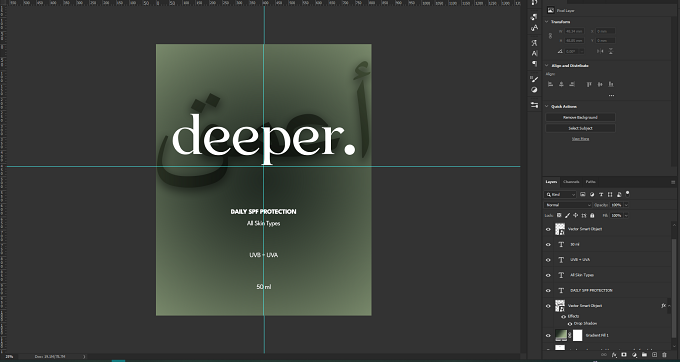Screen dimensions: 680x362
Task: Create a new layer
Action: (654, 355)
